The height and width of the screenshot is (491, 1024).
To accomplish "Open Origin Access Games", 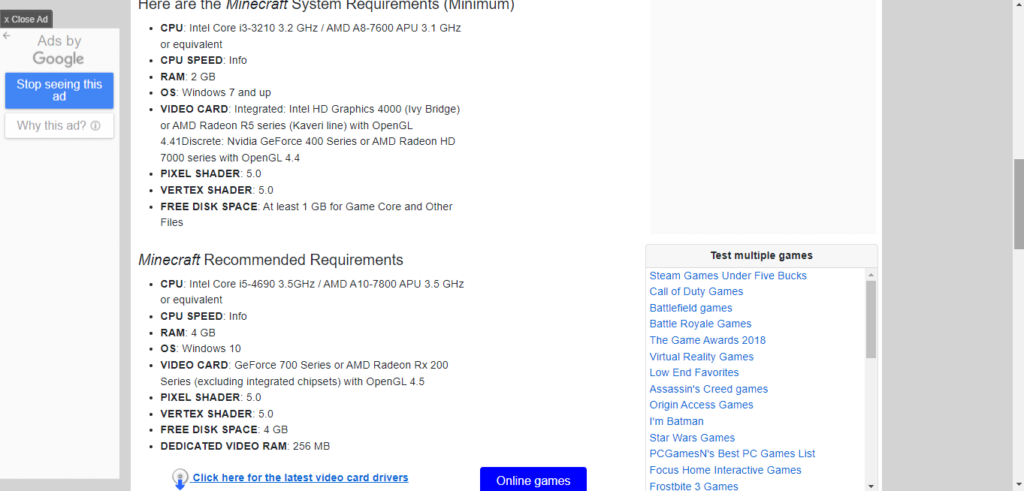I will 701,405.
